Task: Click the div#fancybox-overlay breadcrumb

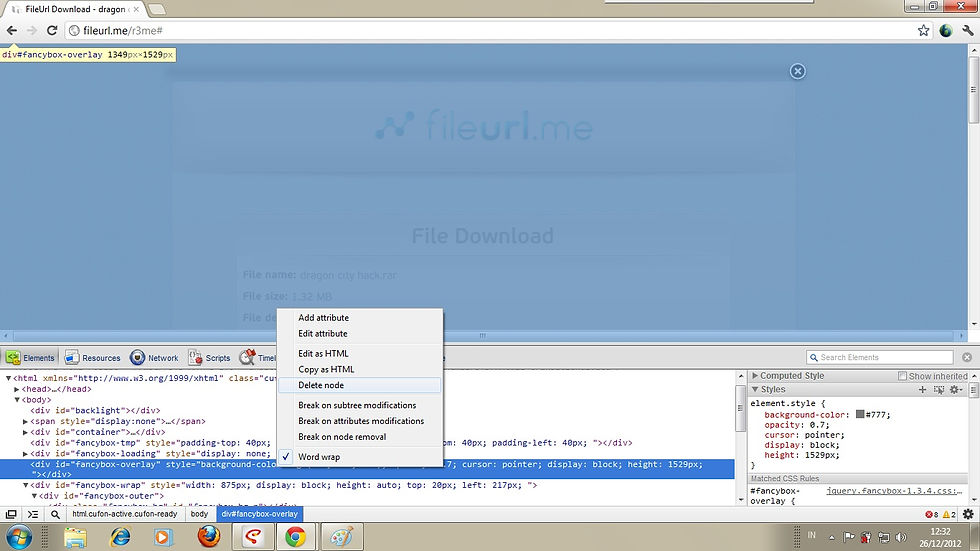Action: pos(259,514)
